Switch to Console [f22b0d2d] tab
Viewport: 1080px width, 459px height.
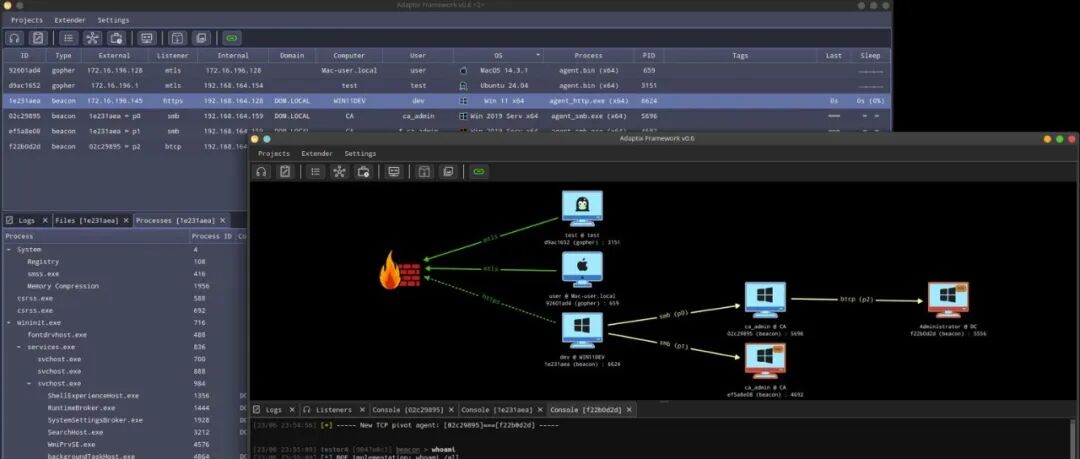[585, 410]
